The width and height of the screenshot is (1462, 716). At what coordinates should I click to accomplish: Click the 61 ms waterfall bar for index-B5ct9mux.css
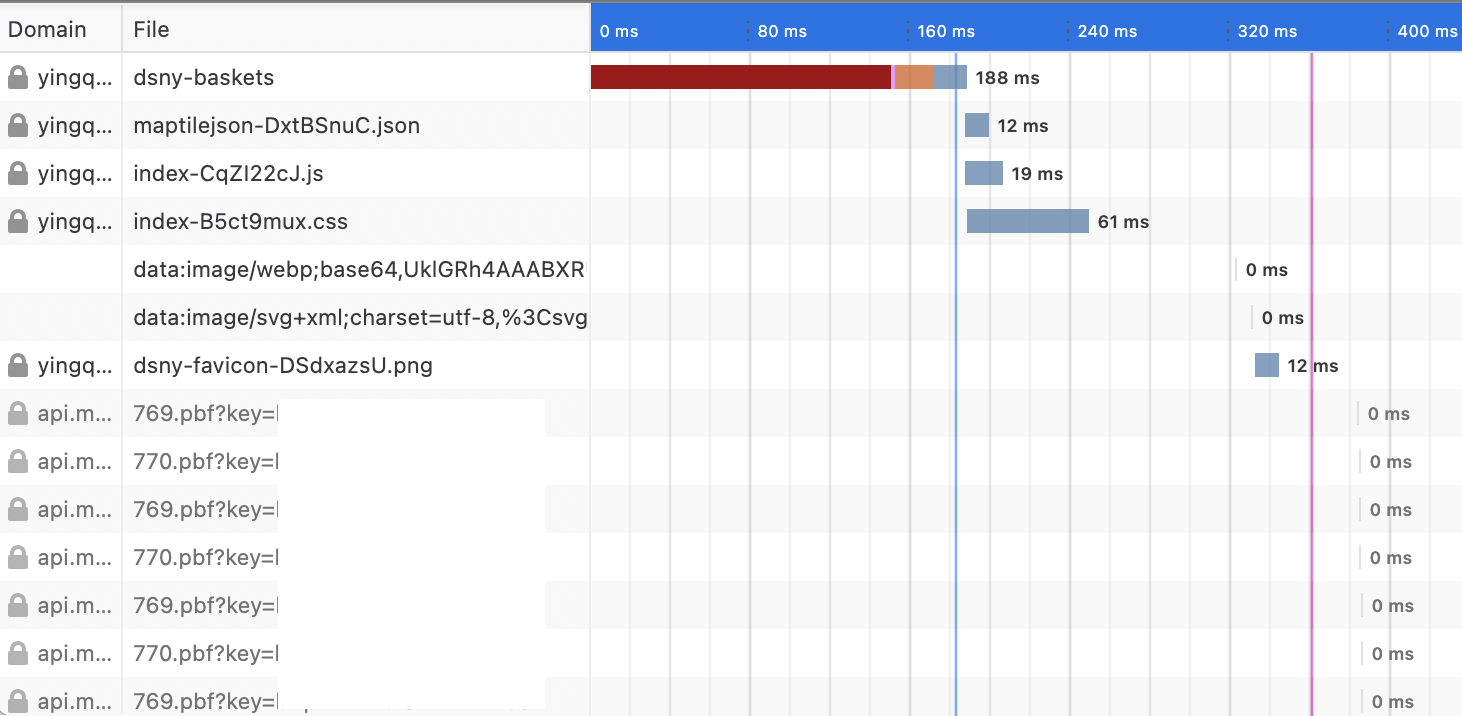coord(1027,221)
